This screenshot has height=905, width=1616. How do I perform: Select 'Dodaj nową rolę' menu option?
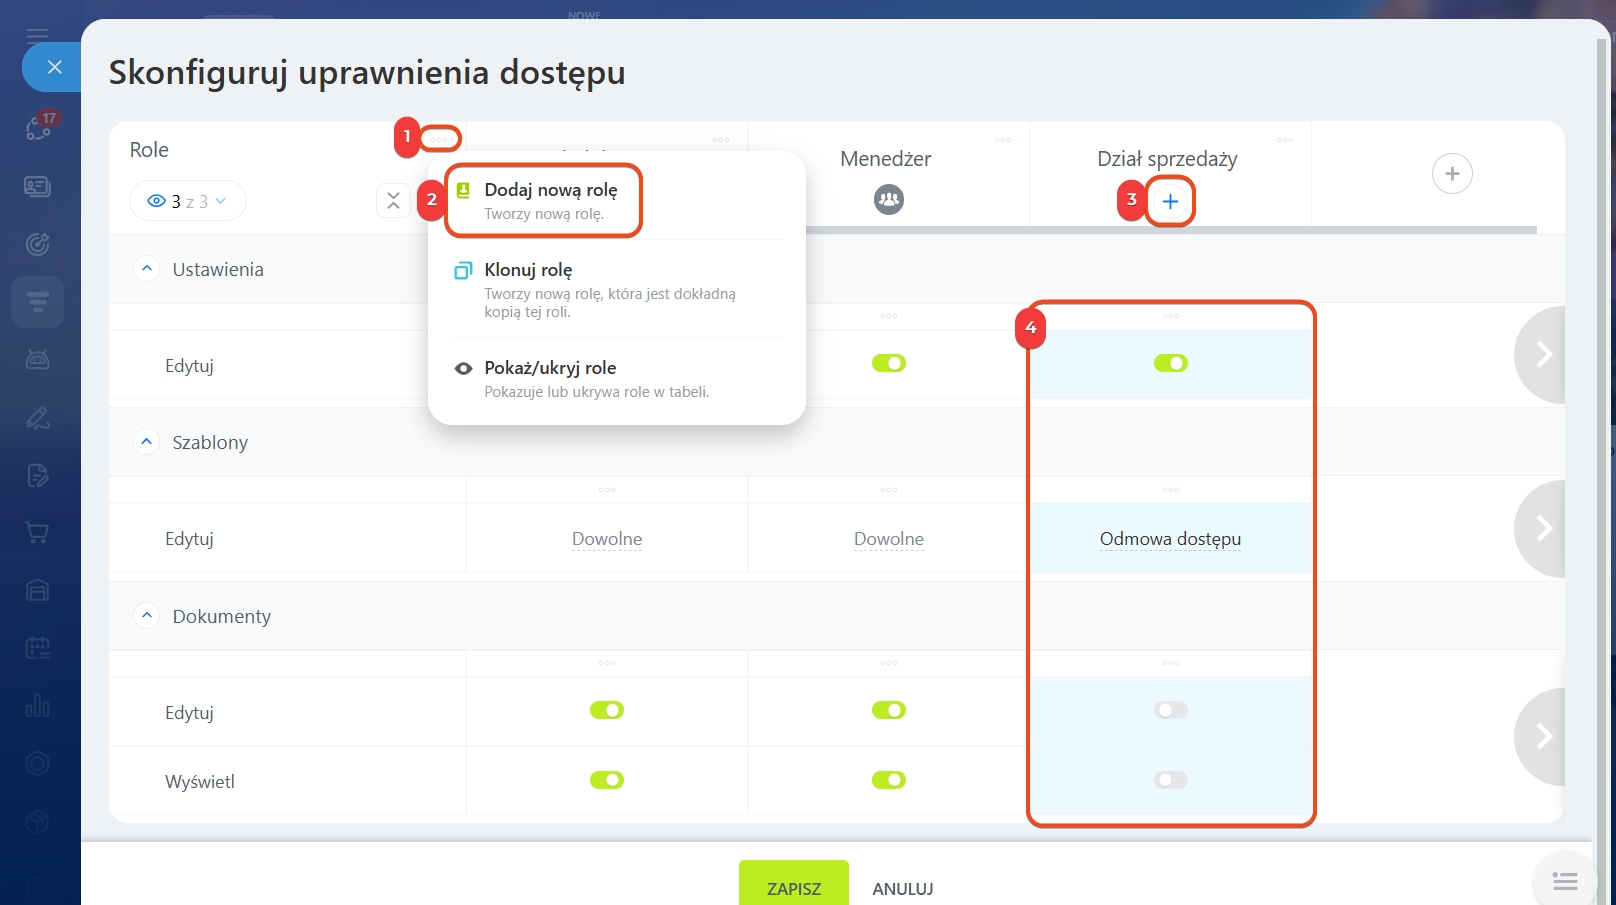tap(550, 200)
